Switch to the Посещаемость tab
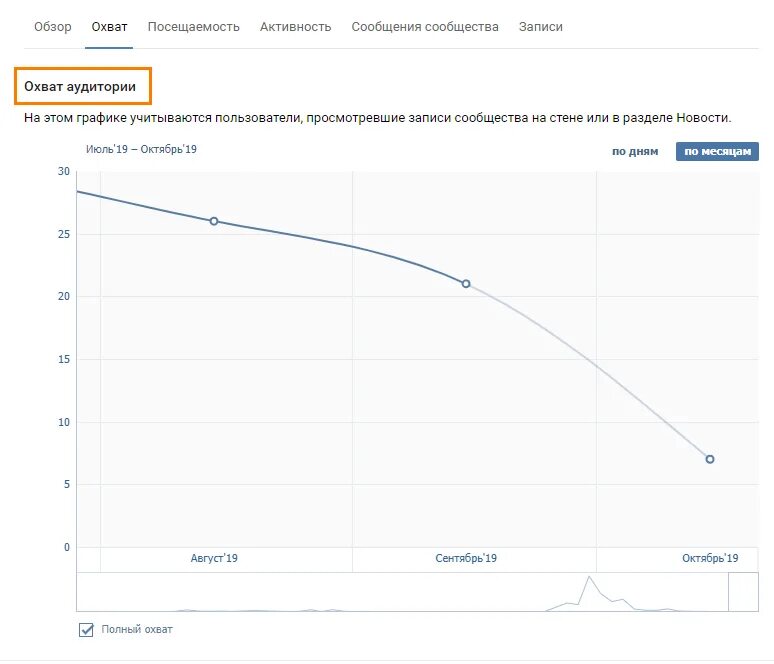 [x=194, y=27]
